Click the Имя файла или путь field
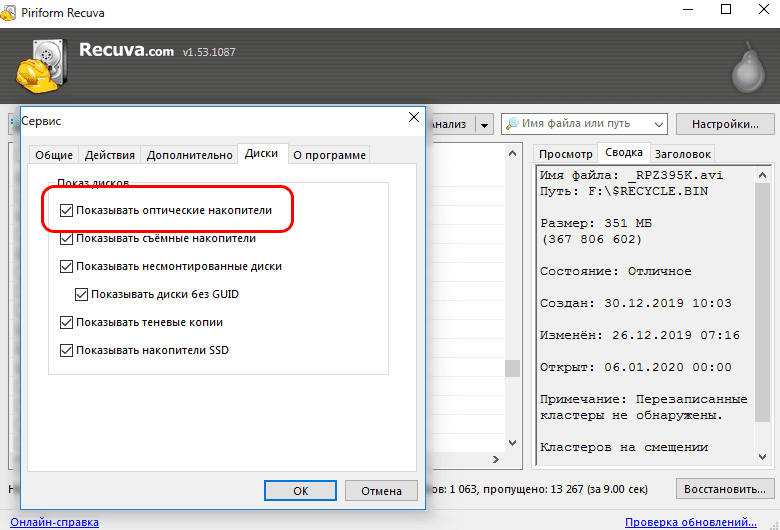780x530 pixels. 585,124
